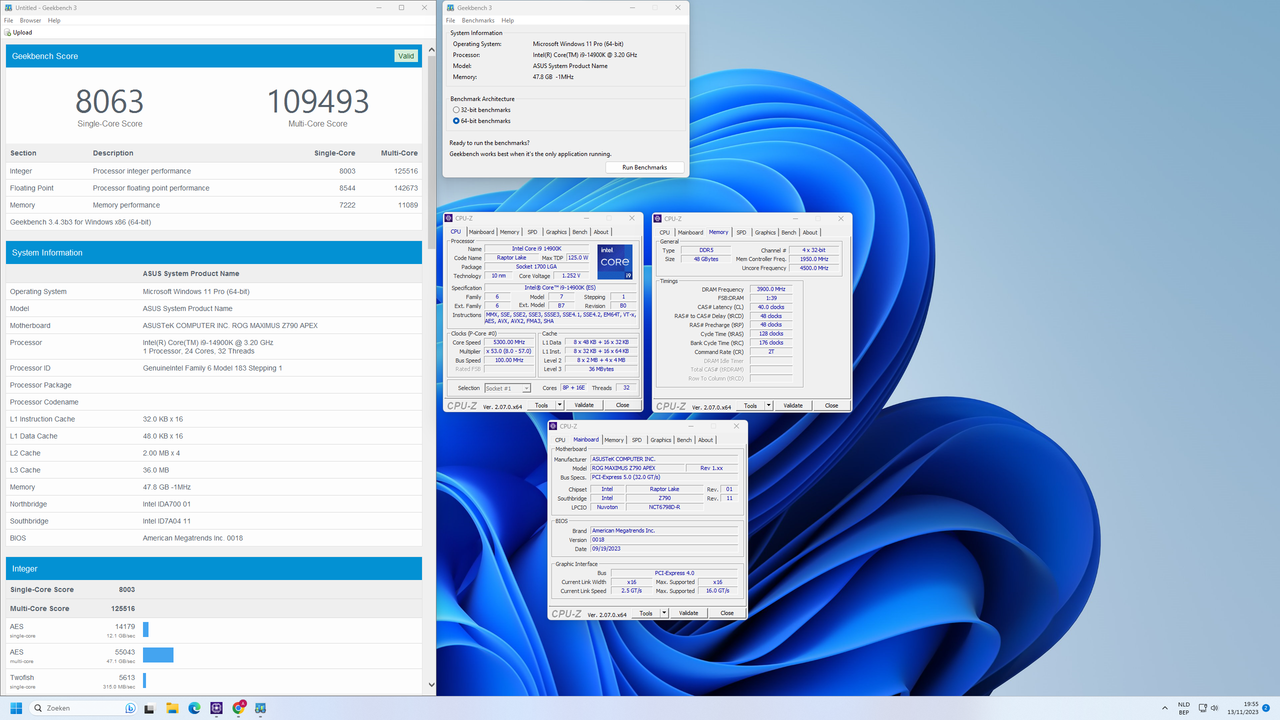Open Tools dropdown arrow in Memory window
Viewport: 1280px width, 720px height.
768,405
